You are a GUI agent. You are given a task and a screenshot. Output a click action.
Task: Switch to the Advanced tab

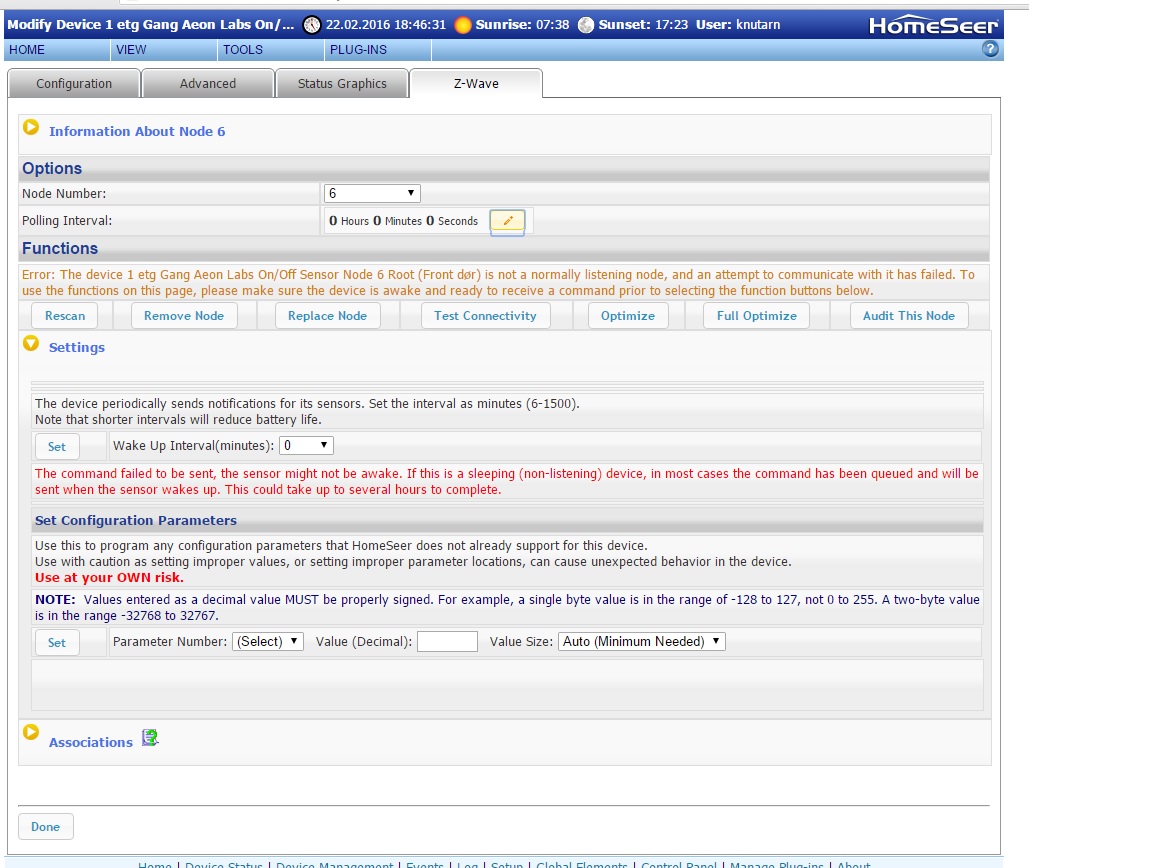tap(208, 83)
